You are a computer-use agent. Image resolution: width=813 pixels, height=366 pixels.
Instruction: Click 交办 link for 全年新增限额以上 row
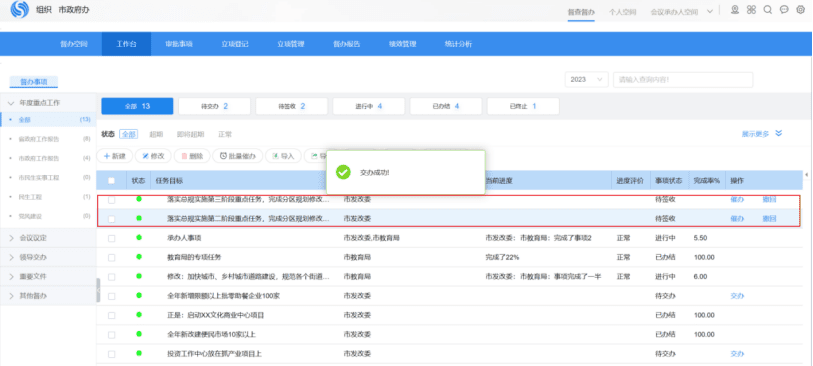[x=737, y=296]
